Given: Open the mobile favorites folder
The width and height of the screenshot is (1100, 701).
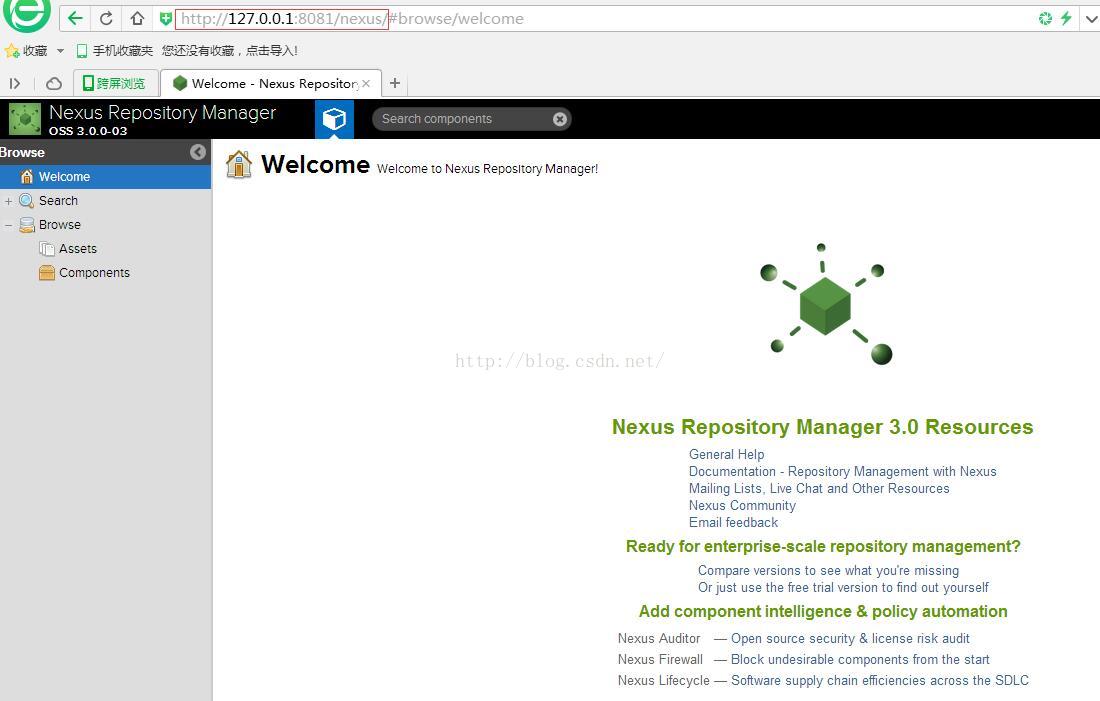Looking at the screenshot, I should (115, 51).
